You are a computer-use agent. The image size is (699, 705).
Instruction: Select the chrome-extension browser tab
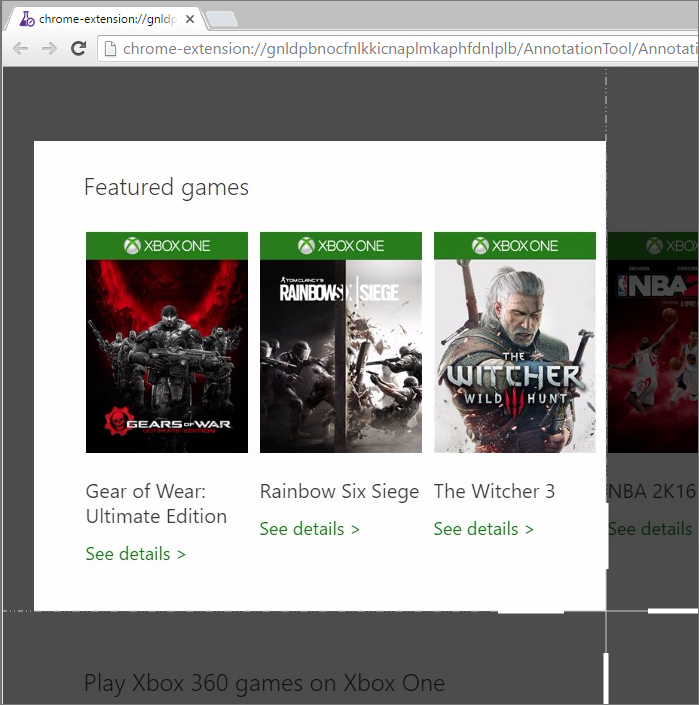107,19
